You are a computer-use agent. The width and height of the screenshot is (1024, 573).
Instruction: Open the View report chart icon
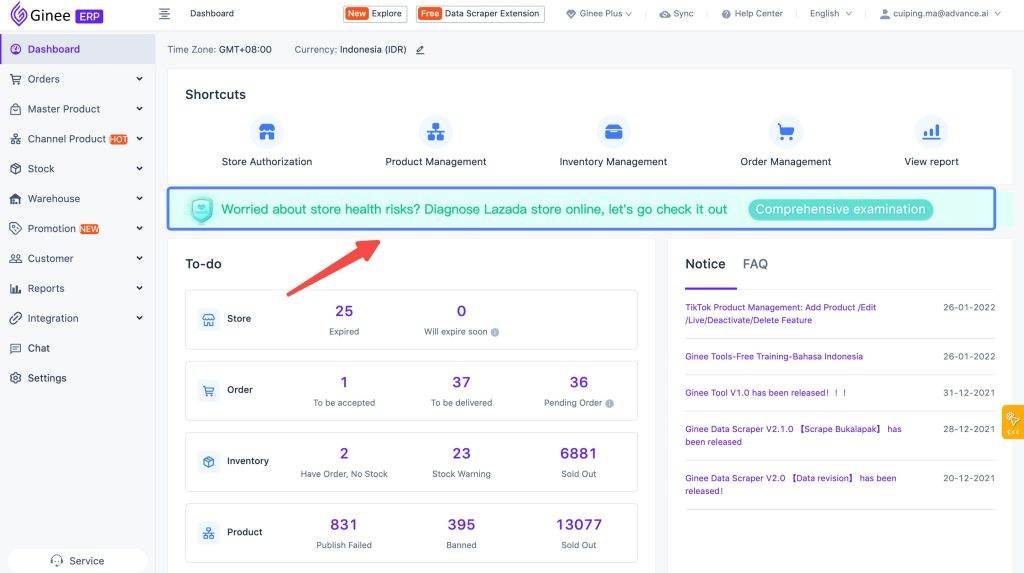click(931, 132)
